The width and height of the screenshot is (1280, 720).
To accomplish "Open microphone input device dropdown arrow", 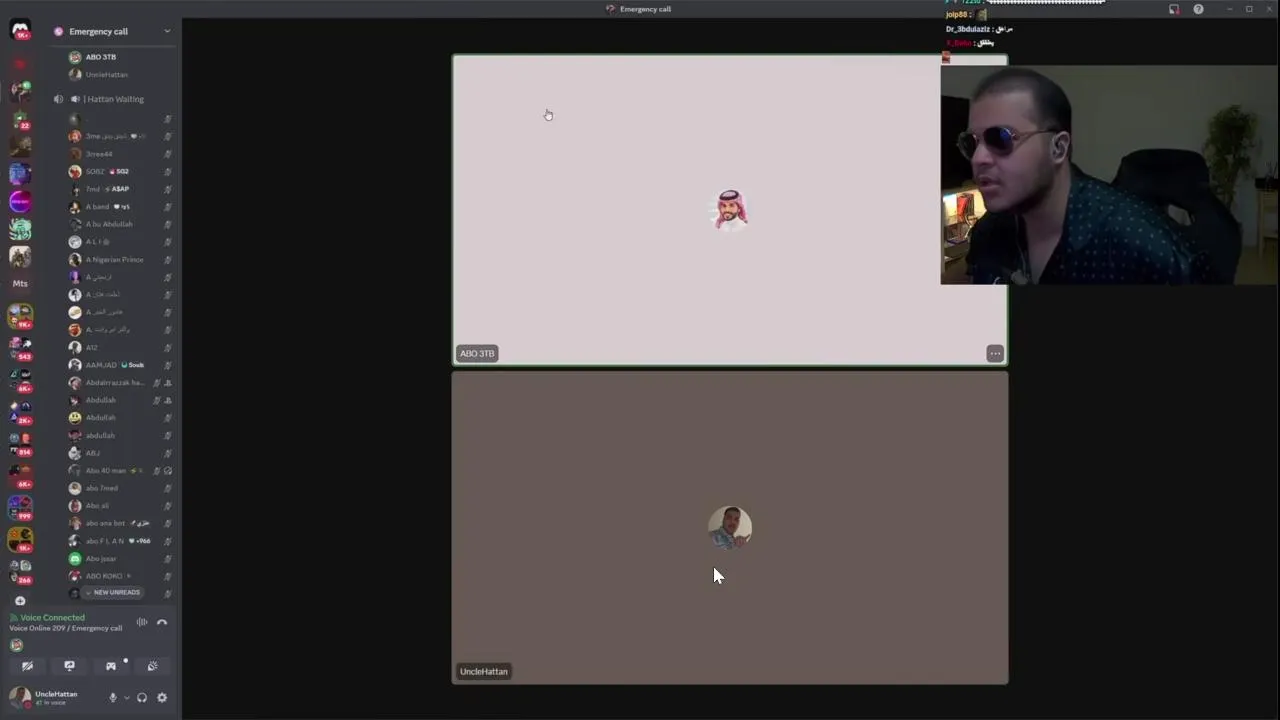I will coord(126,698).
